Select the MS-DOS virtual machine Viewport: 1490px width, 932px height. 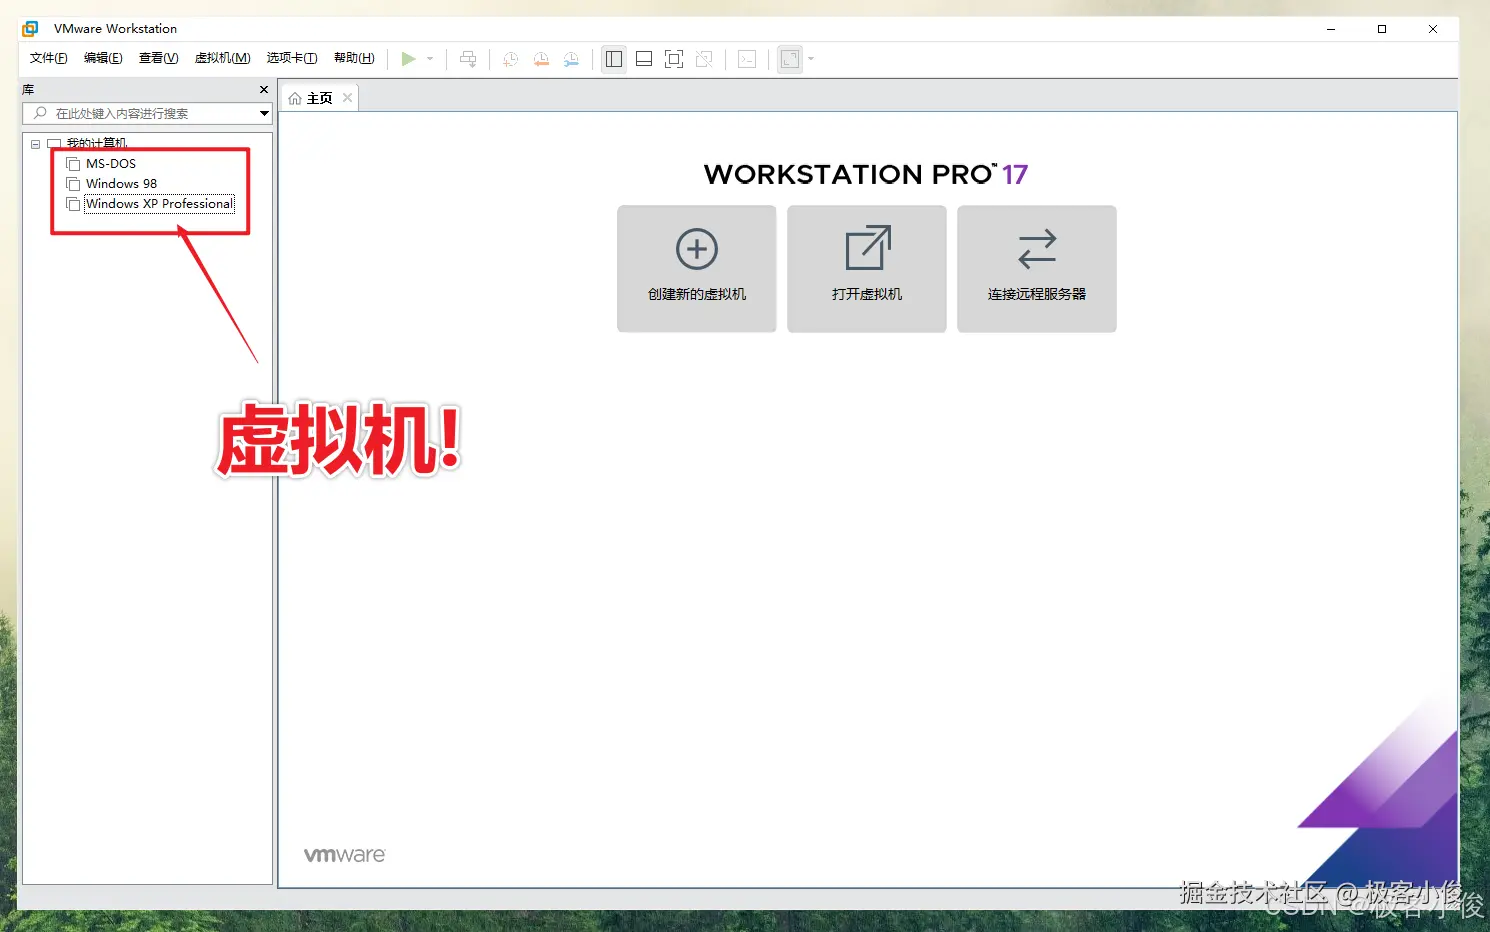pyautogui.click(x=111, y=164)
